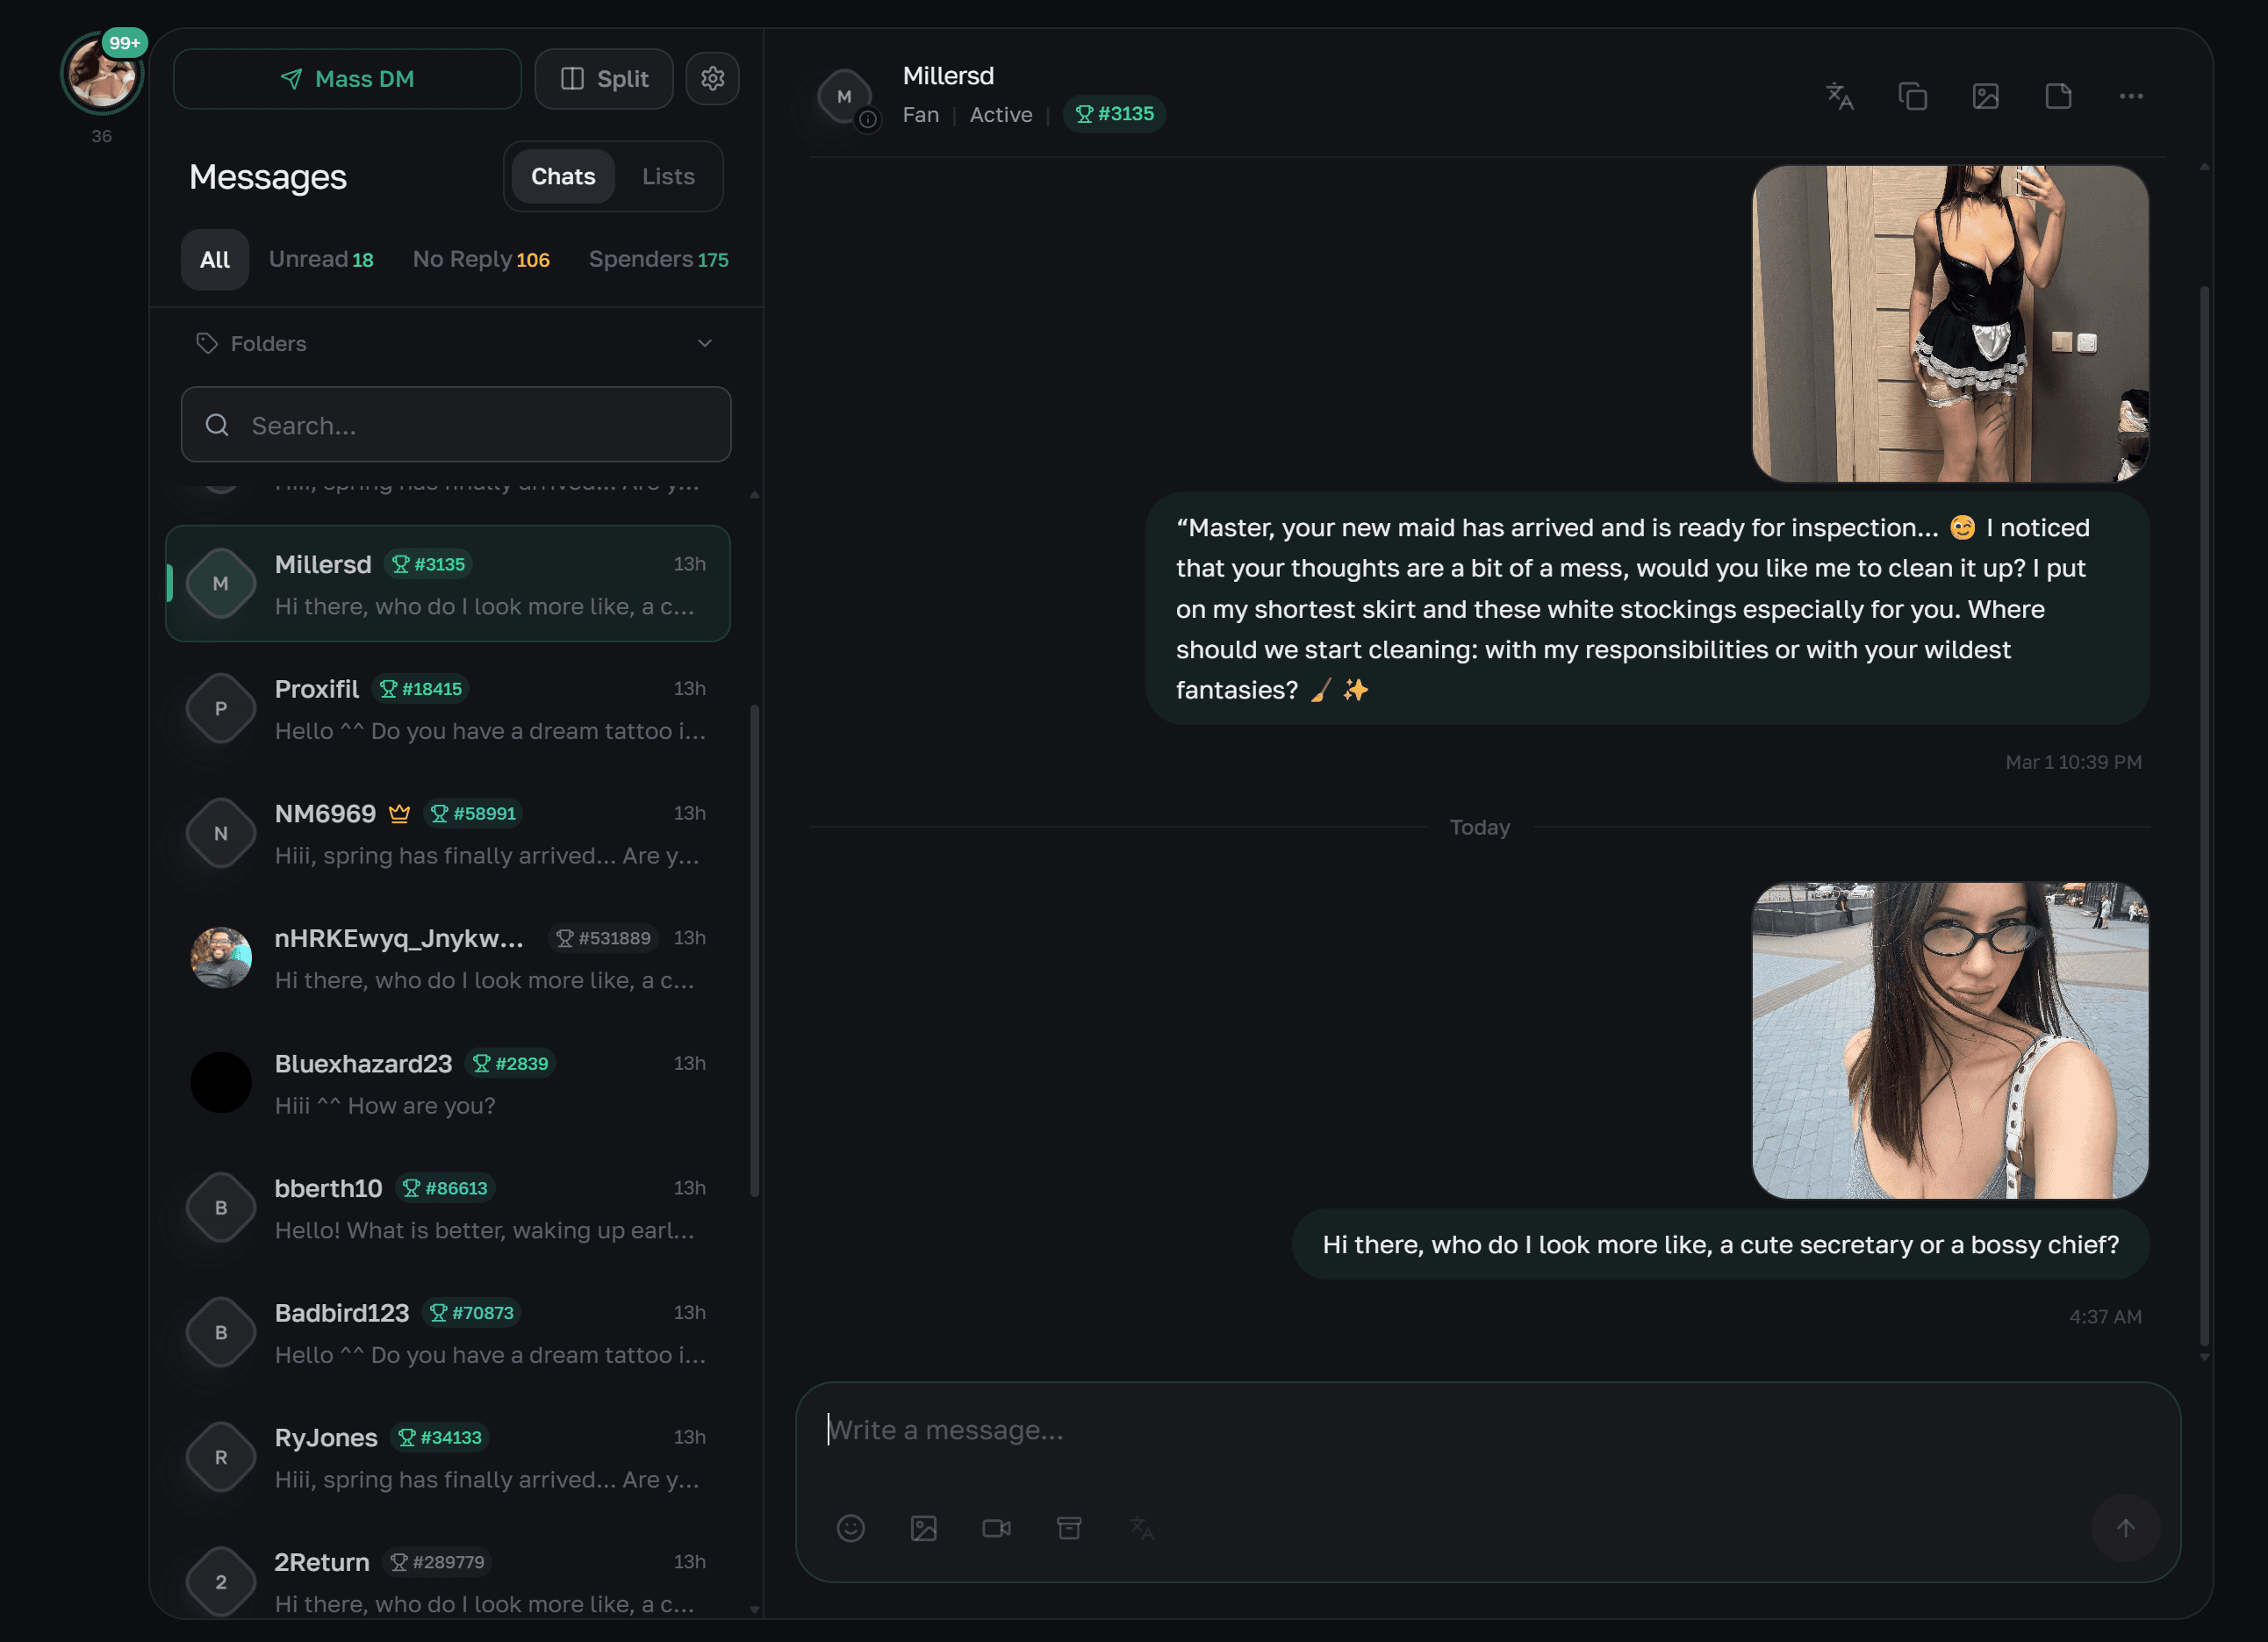Expand the Folders section chevron
This screenshot has width=2268, height=1642.
[705, 343]
